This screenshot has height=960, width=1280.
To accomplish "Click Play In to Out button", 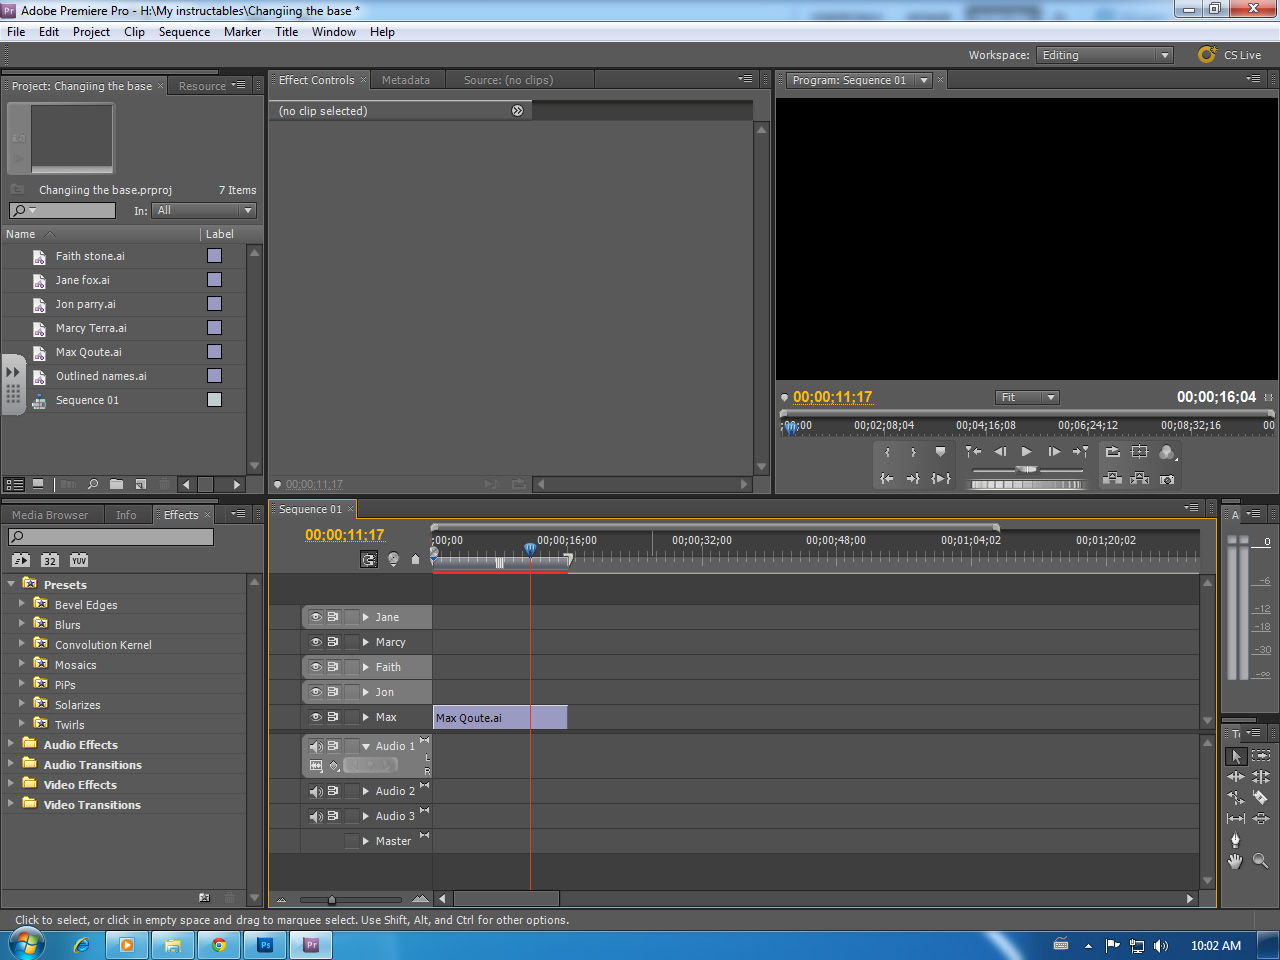I will [x=941, y=479].
